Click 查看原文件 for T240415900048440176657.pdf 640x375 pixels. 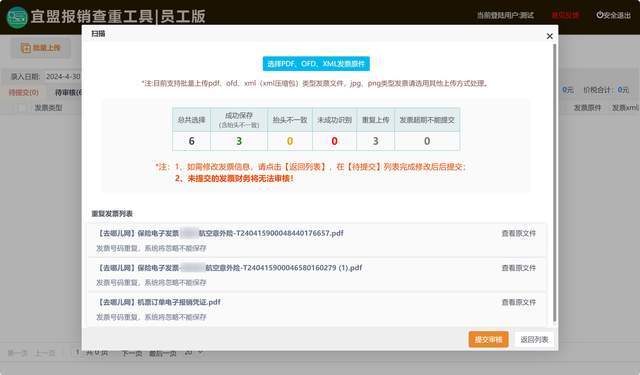pos(518,233)
